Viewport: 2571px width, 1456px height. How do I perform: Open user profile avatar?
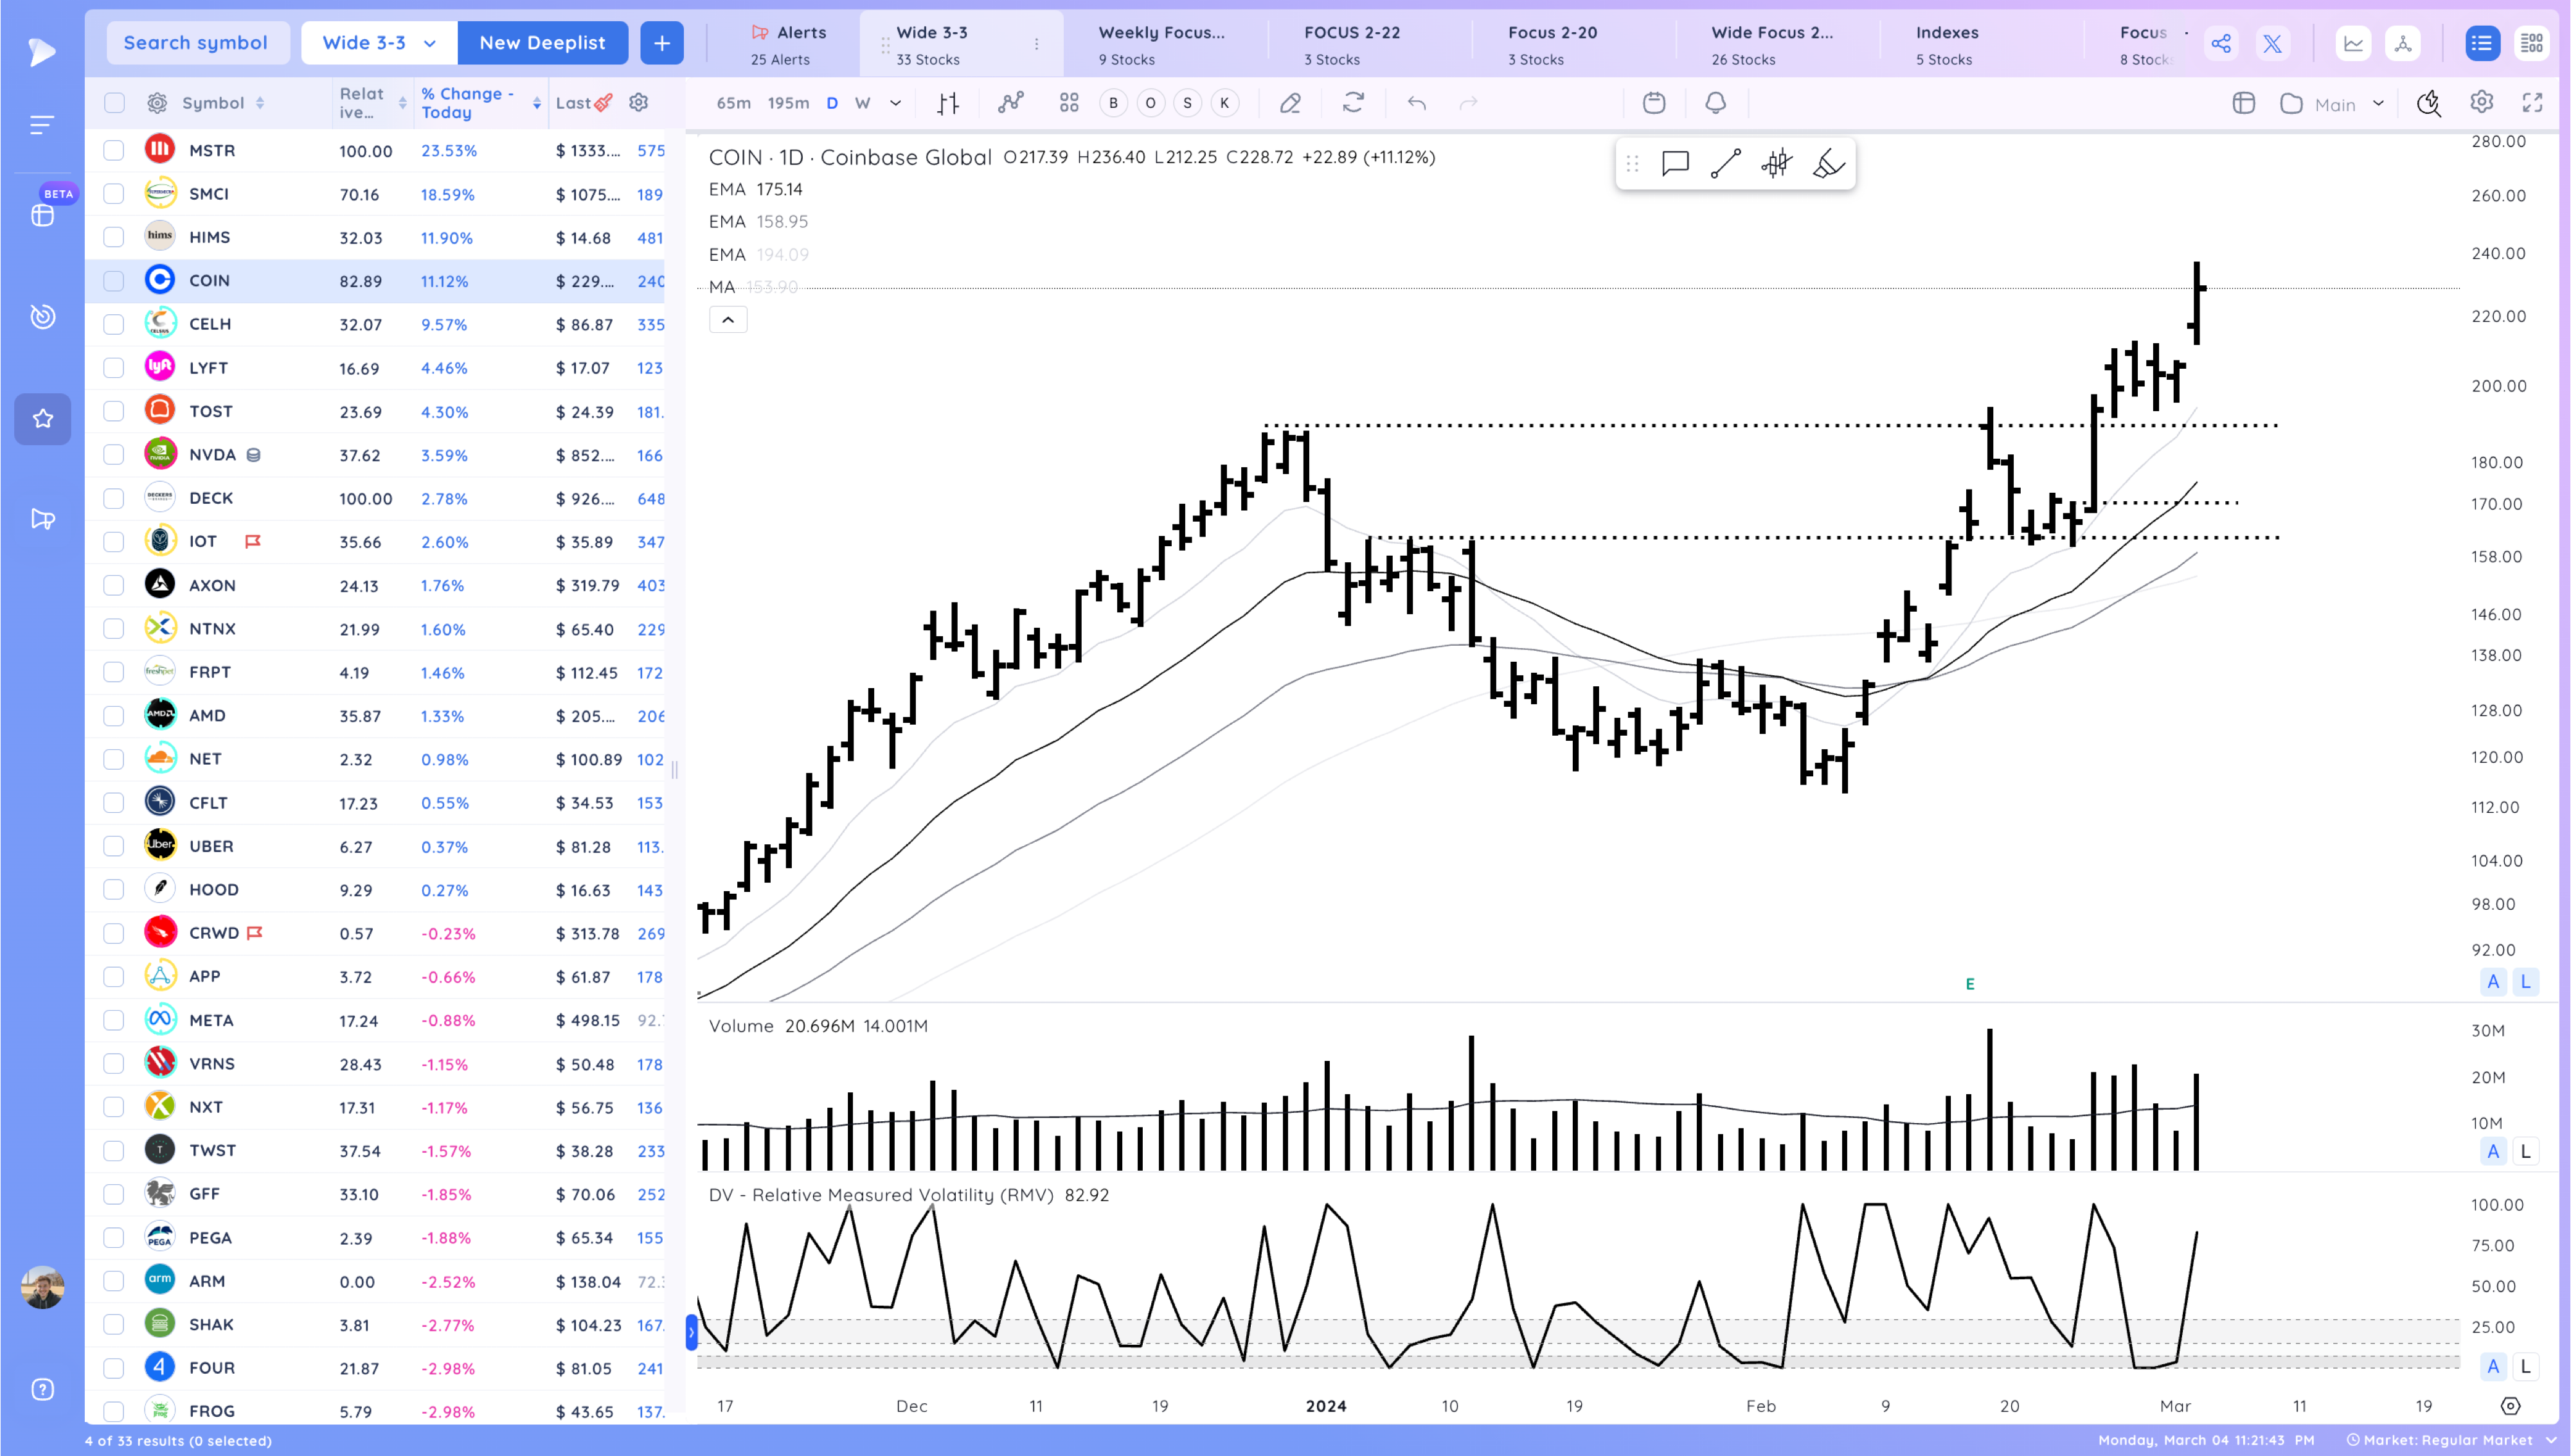coord(42,1287)
